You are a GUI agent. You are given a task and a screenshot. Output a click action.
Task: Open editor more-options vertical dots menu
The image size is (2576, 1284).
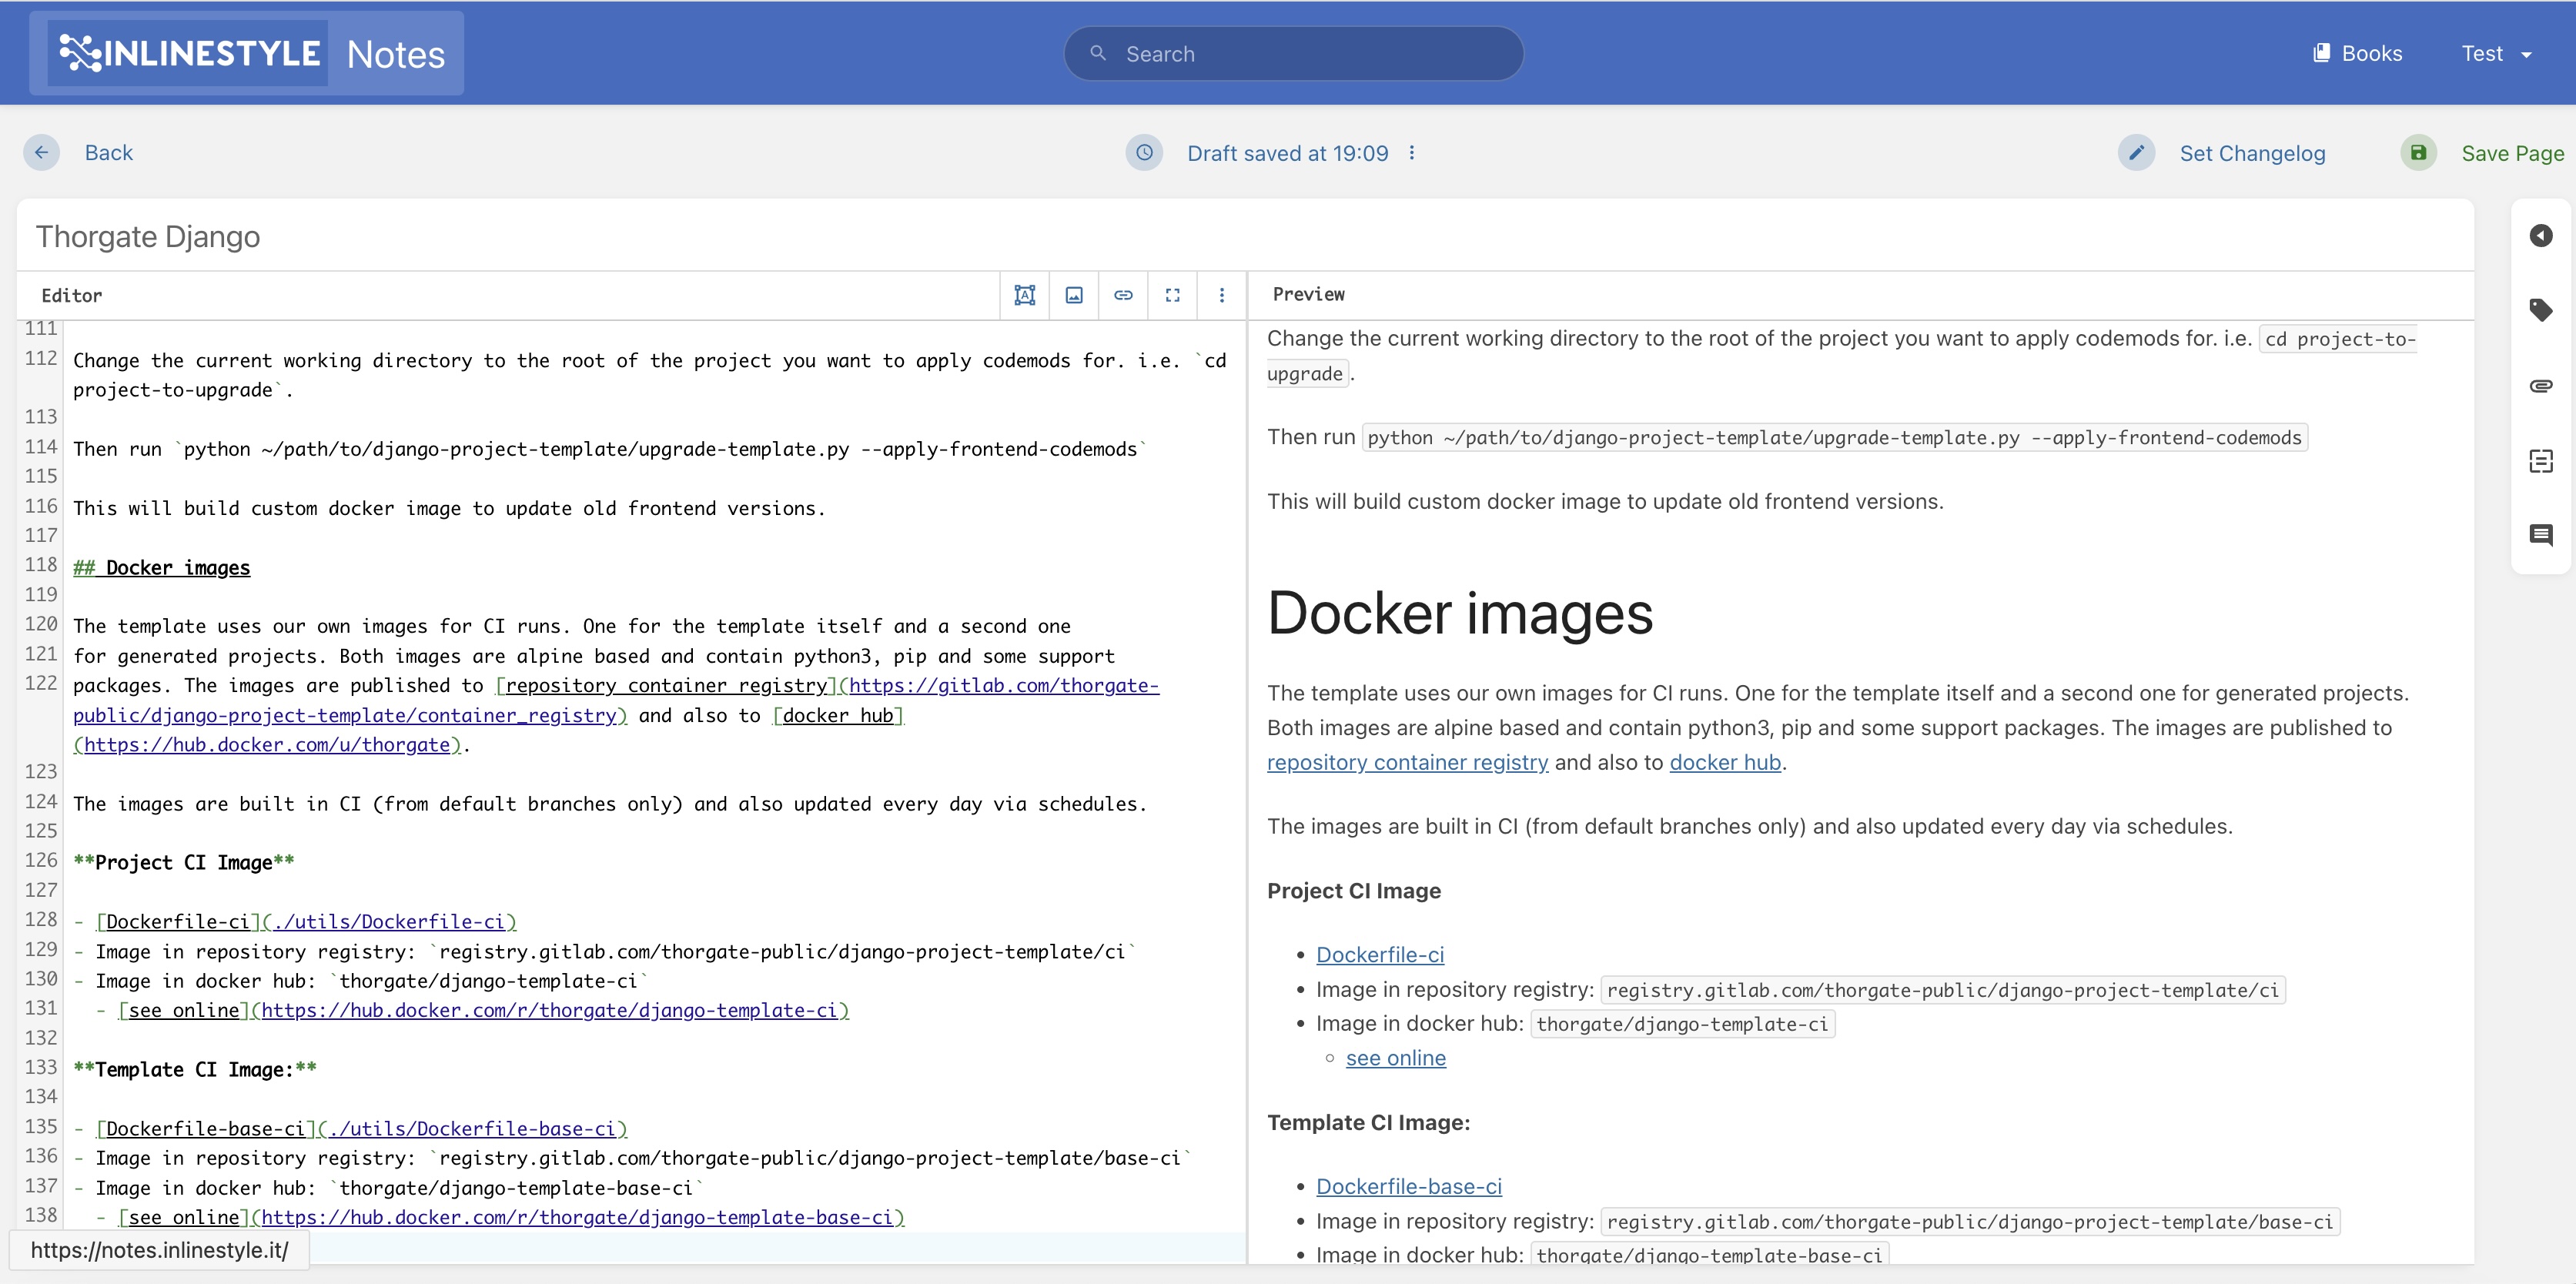(1221, 295)
